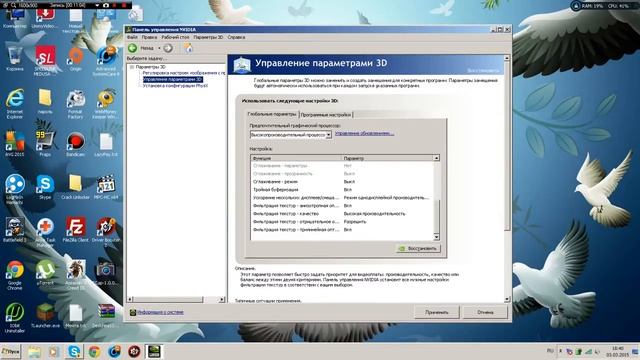Click the Восстановить button below settings list

(x=418, y=248)
